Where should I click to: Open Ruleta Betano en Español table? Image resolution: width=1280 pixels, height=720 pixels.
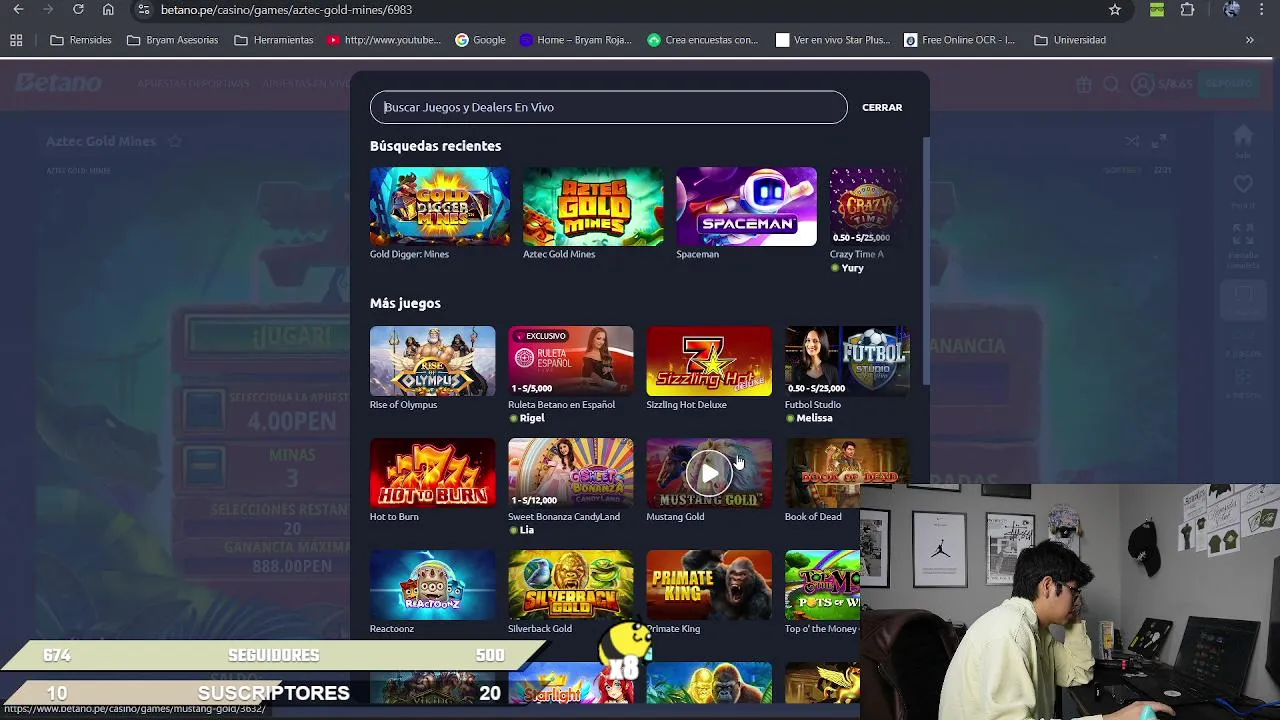[x=570, y=361]
